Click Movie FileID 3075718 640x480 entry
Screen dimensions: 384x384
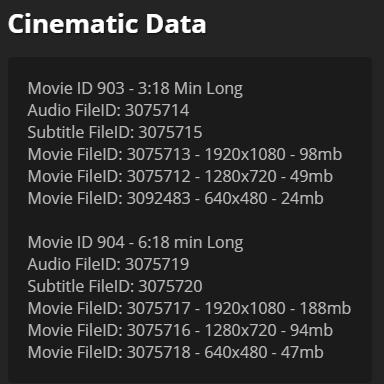176,352
